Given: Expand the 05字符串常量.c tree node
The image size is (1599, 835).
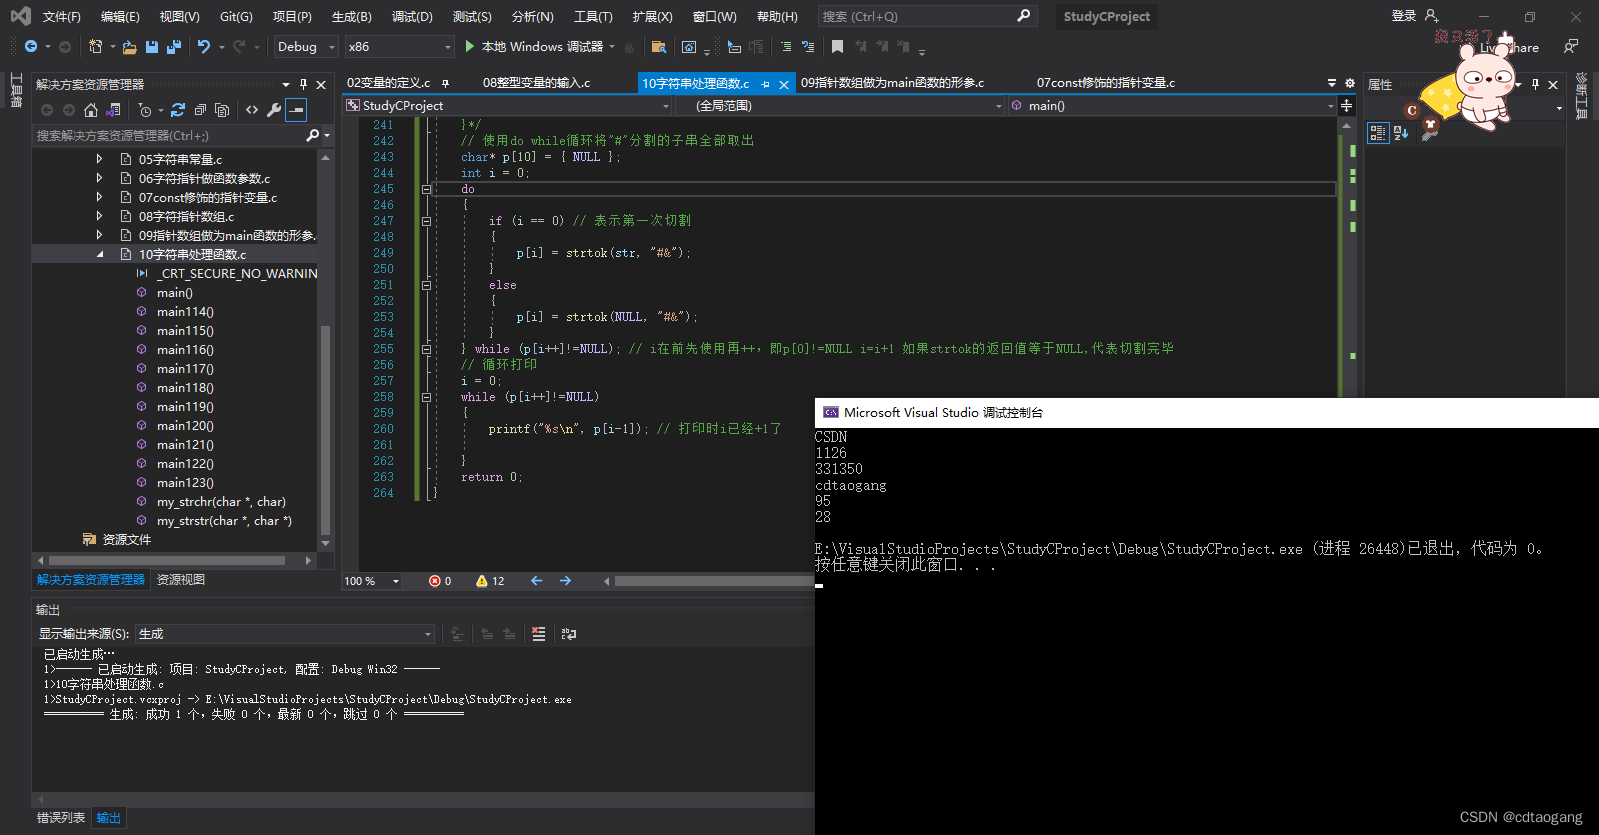Looking at the screenshot, I should click(x=99, y=159).
